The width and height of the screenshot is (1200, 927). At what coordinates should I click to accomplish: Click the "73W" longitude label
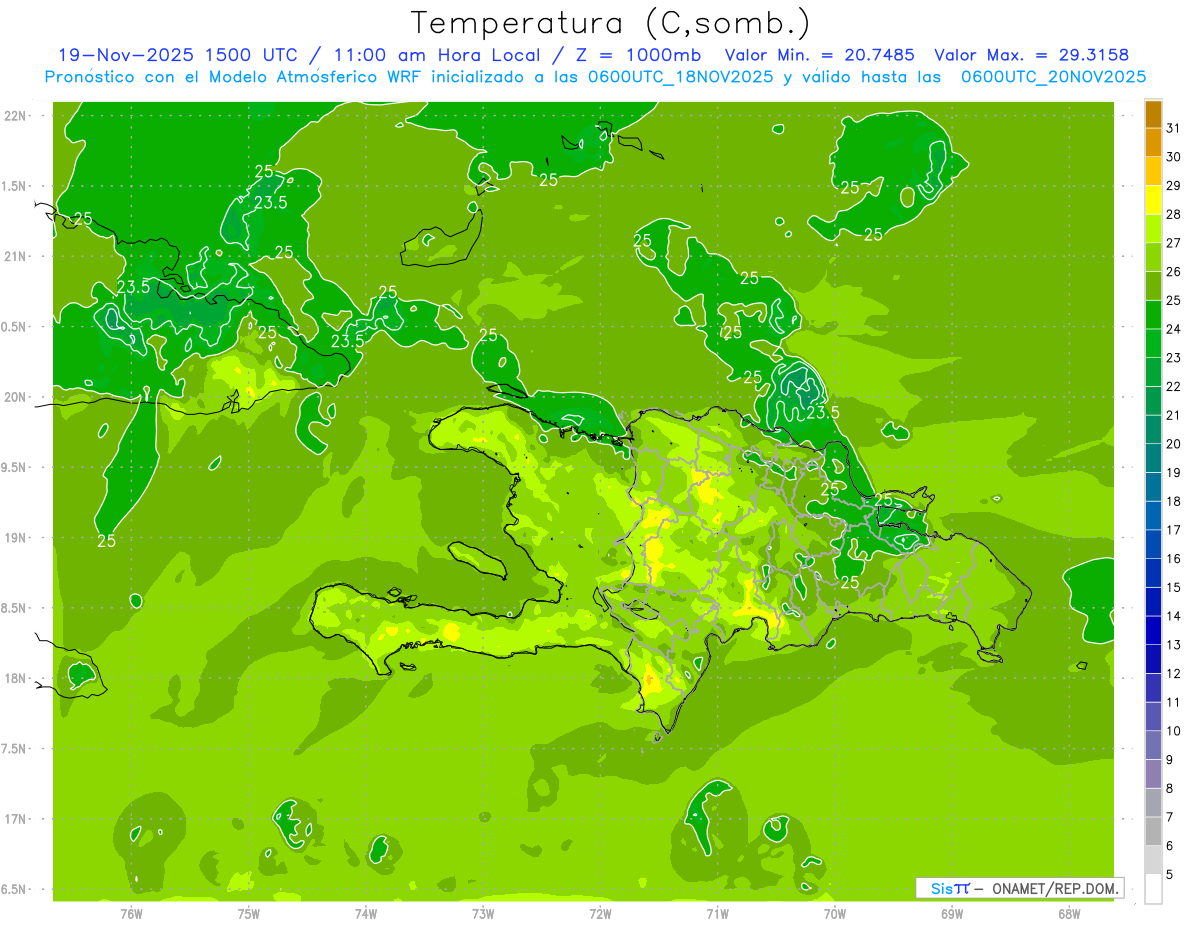[483, 914]
